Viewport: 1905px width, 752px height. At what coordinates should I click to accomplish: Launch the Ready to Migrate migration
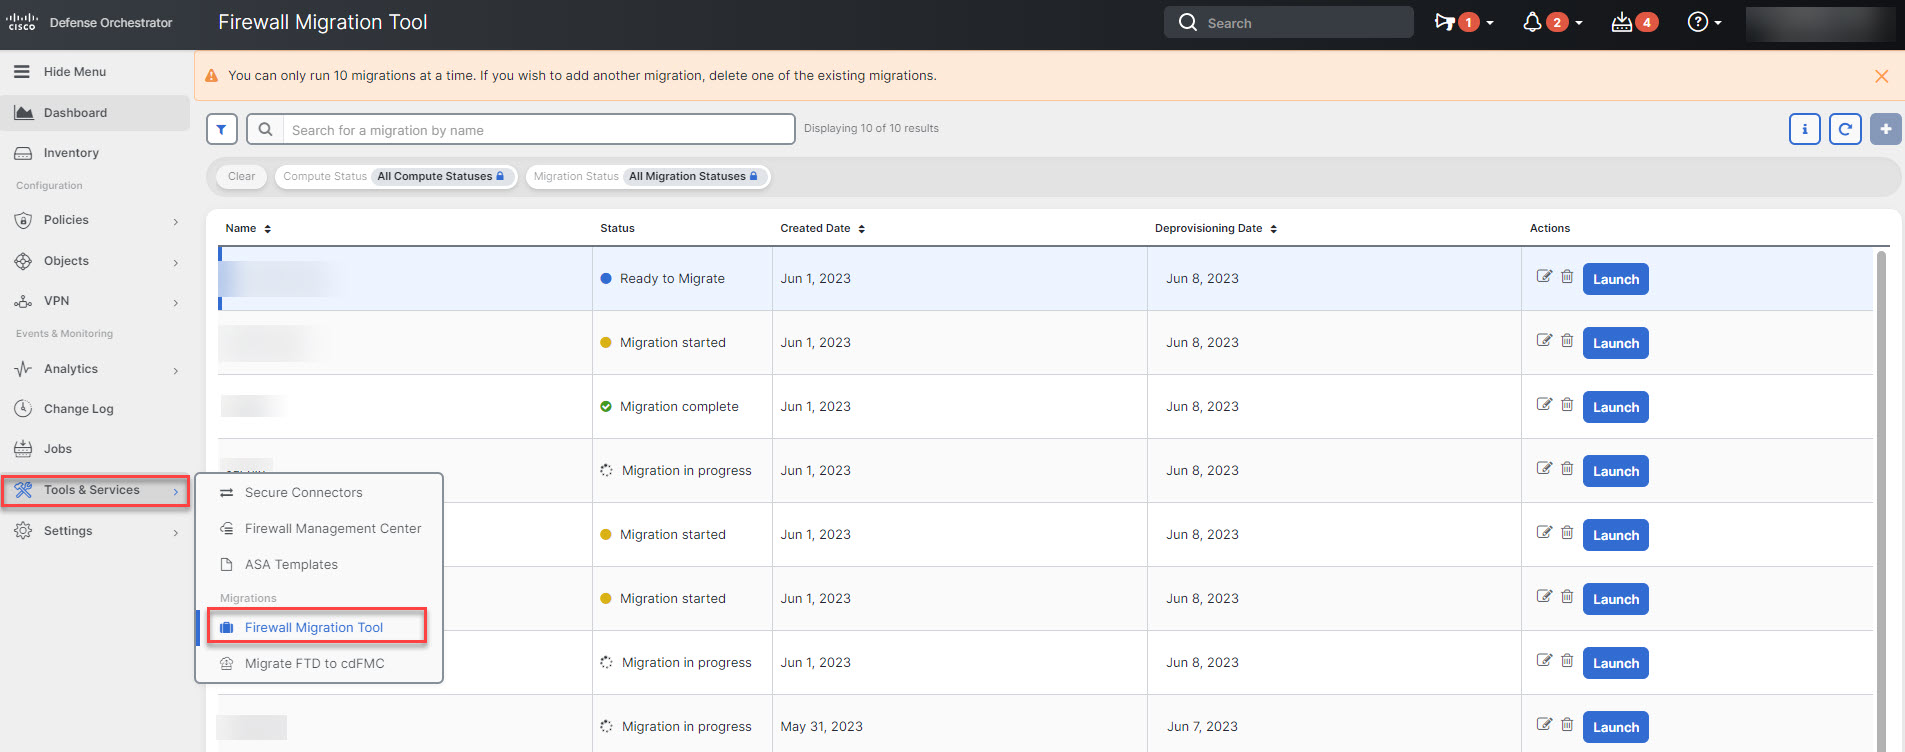[1615, 279]
